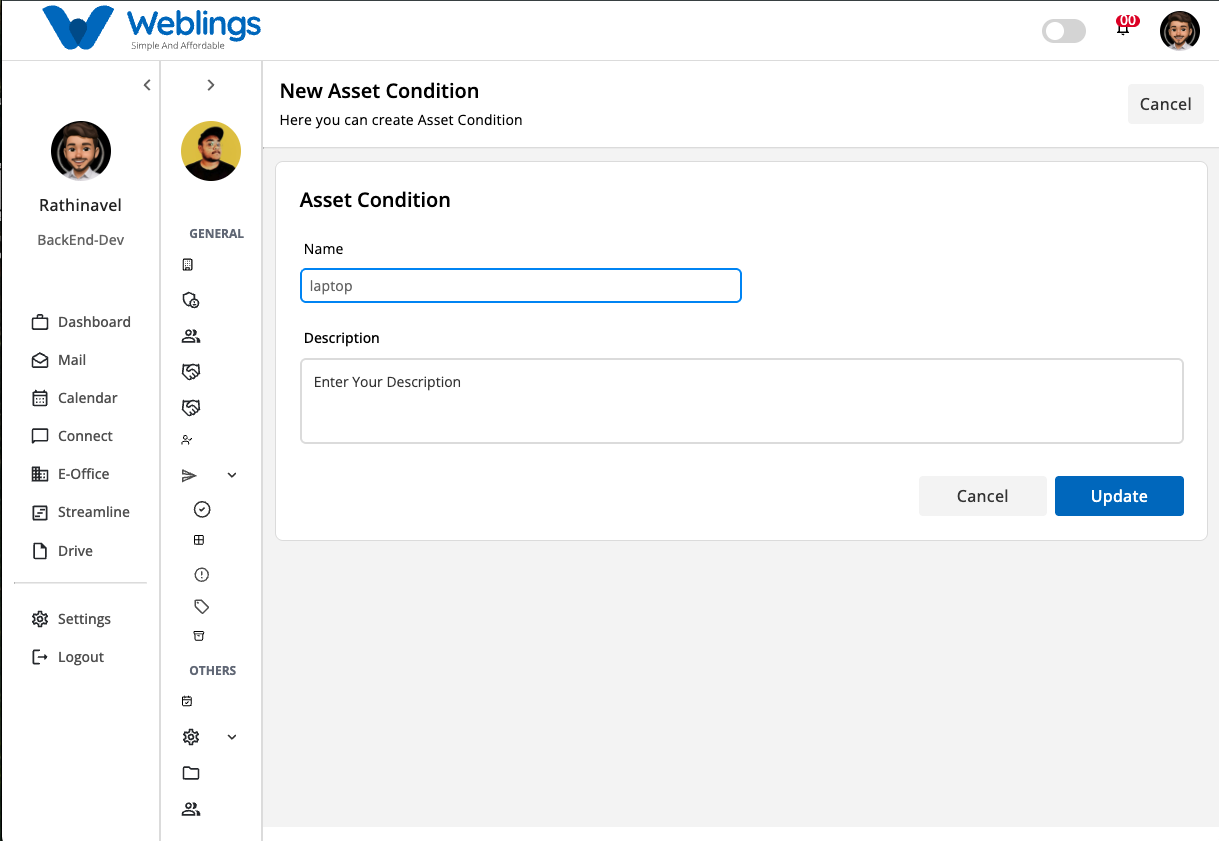
Task: Open Mail from the sidebar
Action: click(x=59, y=360)
